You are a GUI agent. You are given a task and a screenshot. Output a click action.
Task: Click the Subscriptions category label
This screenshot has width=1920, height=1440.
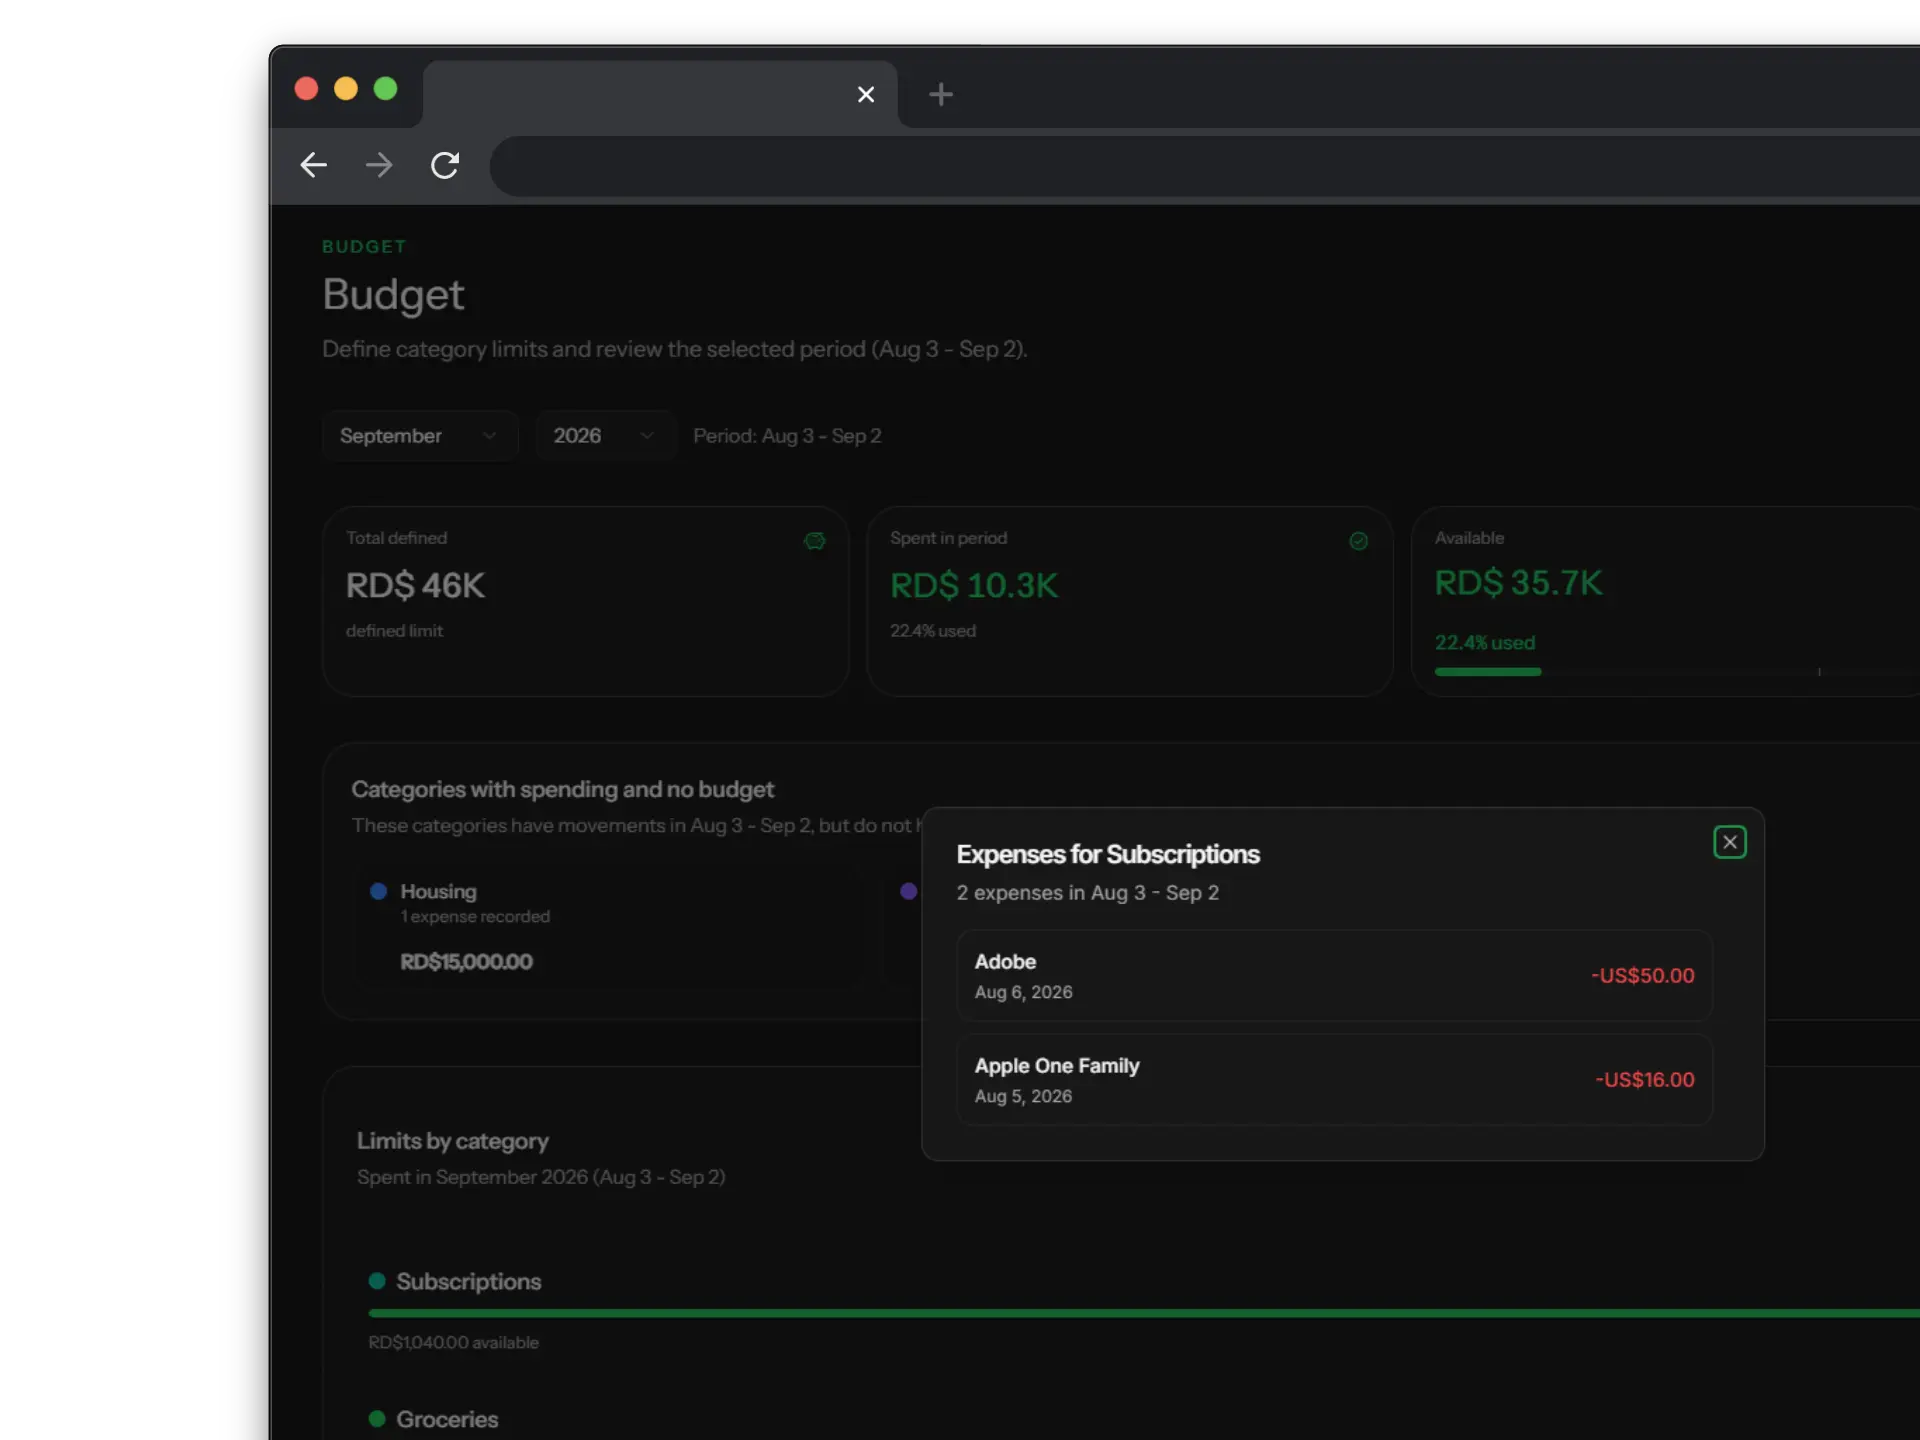[468, 1281]
